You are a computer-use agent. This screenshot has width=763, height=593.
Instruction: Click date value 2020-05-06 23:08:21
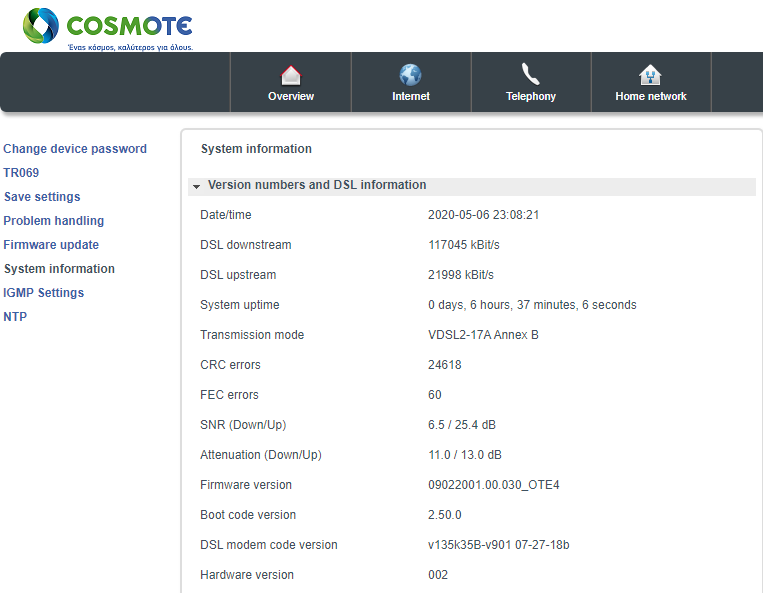coord(484,215)
